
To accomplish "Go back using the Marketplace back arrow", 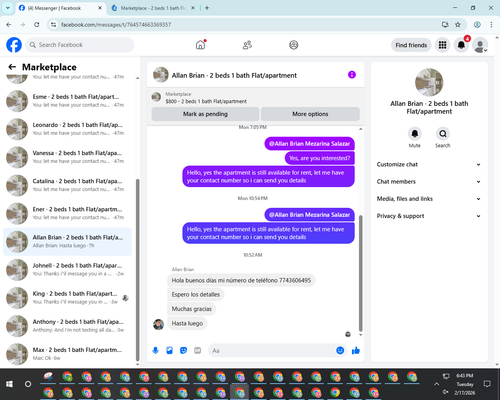I will pos(12,67).
